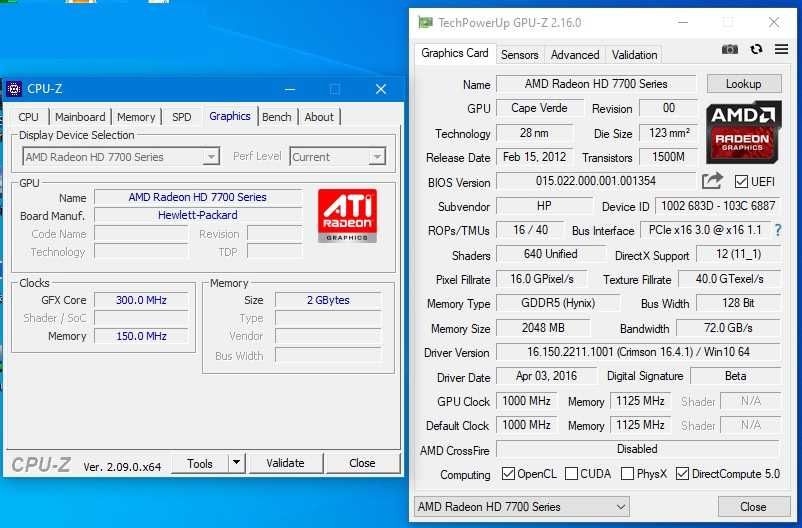Click the 40.0 GTexel/s texture fillrate value
802x528 pixels.
tap(729, 279)
